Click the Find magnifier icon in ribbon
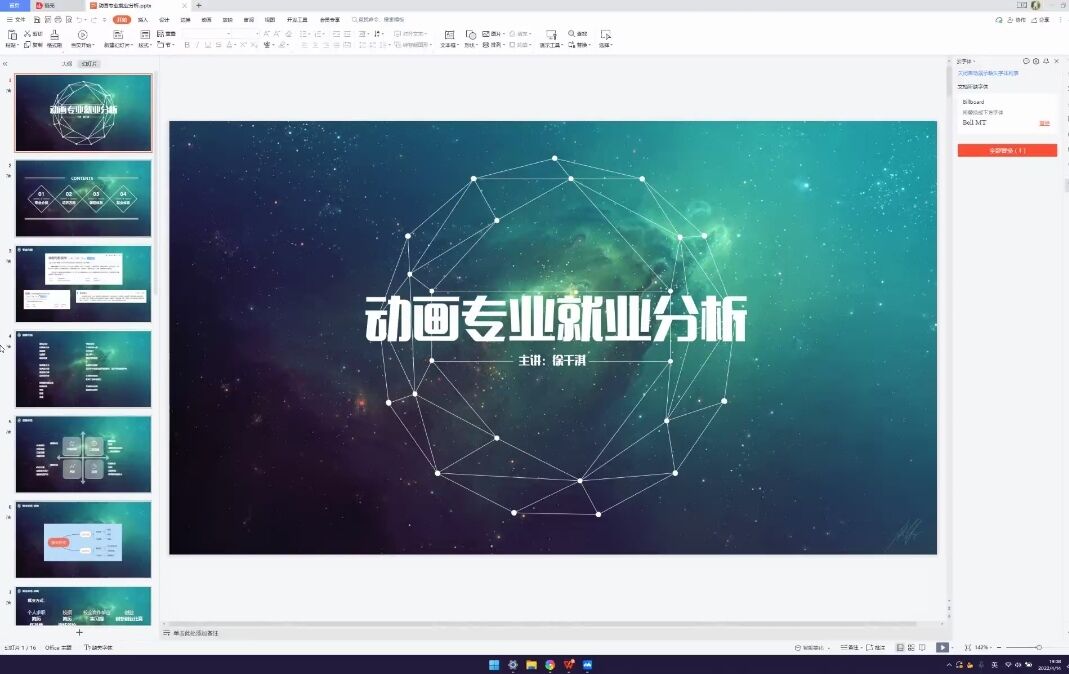 (x=572, y=33)
